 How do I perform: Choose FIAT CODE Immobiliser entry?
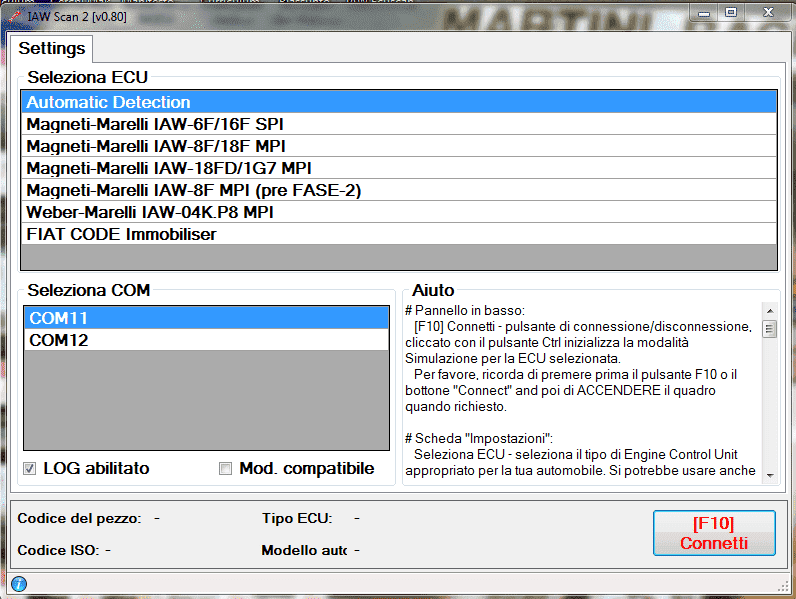pyautogui.click(x=399, y=234)
